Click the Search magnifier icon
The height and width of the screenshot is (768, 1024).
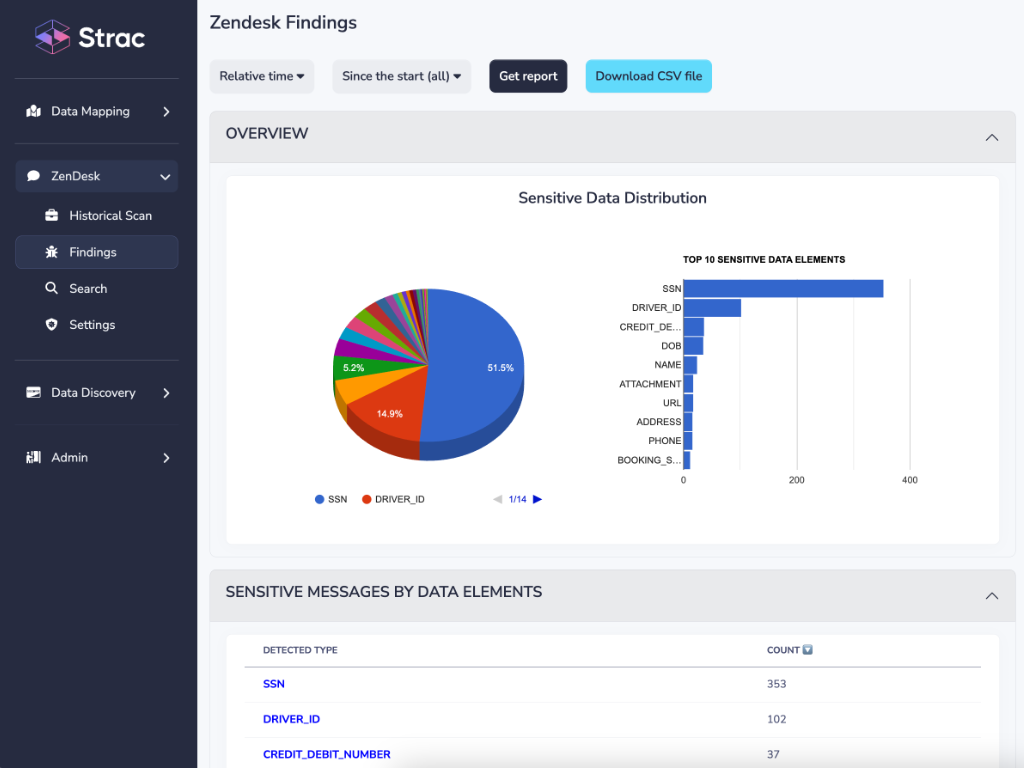click(x=52, y=288)
